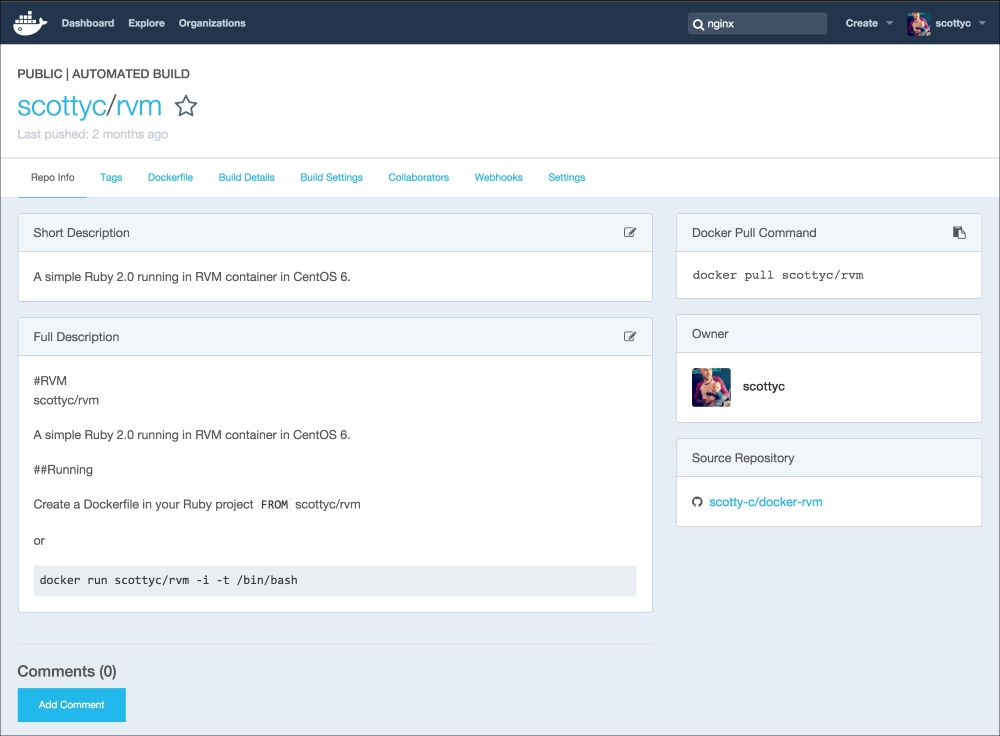Open the owner scottyc avatar thumbnail

point(711,387)
